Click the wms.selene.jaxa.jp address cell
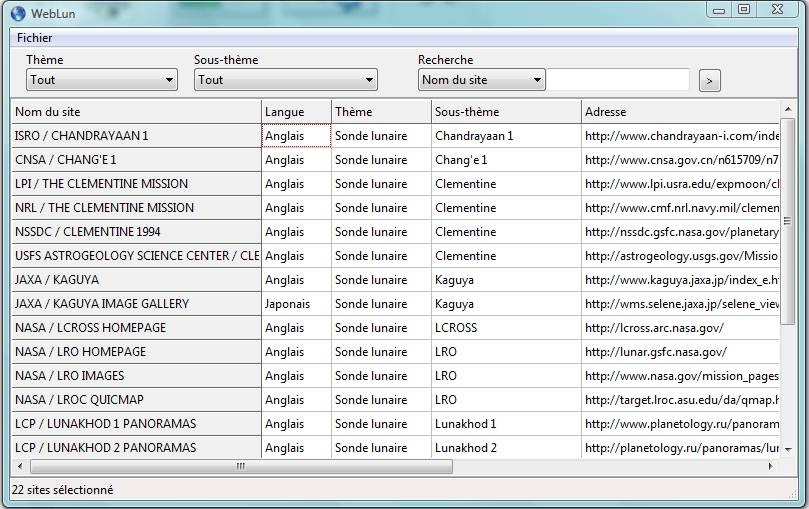Viewport: 809px width, 509px height. click(681, 304)
